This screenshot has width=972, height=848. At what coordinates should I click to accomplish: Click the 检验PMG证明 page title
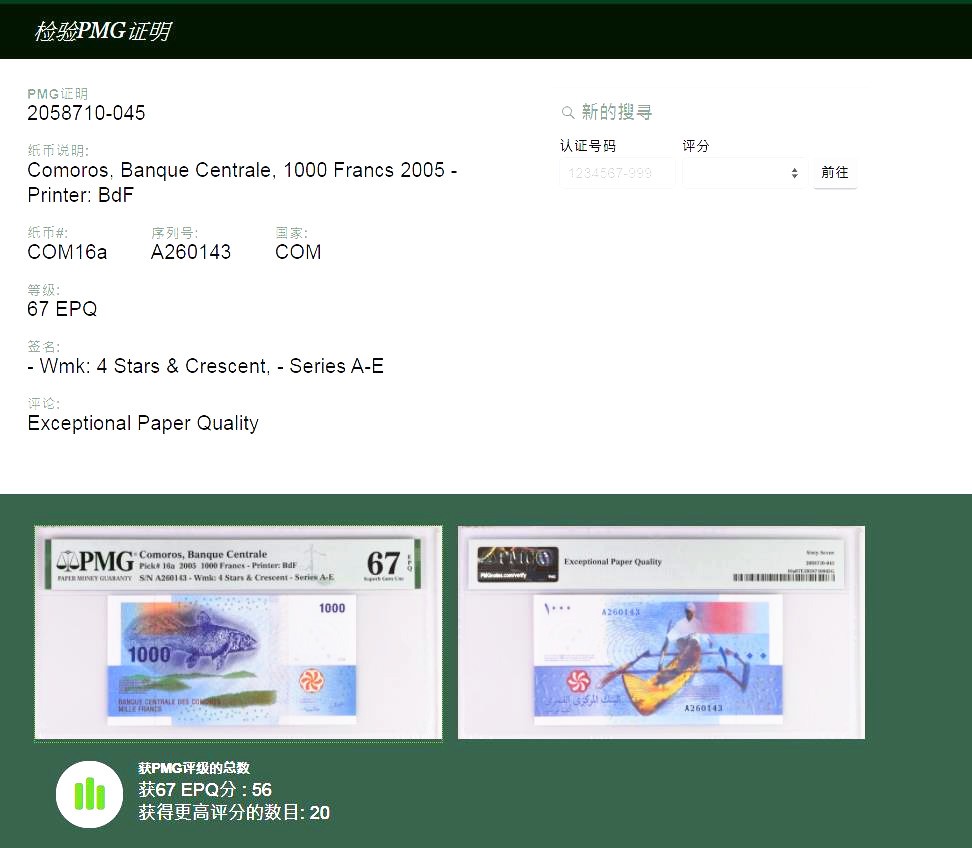pos(103,30)
